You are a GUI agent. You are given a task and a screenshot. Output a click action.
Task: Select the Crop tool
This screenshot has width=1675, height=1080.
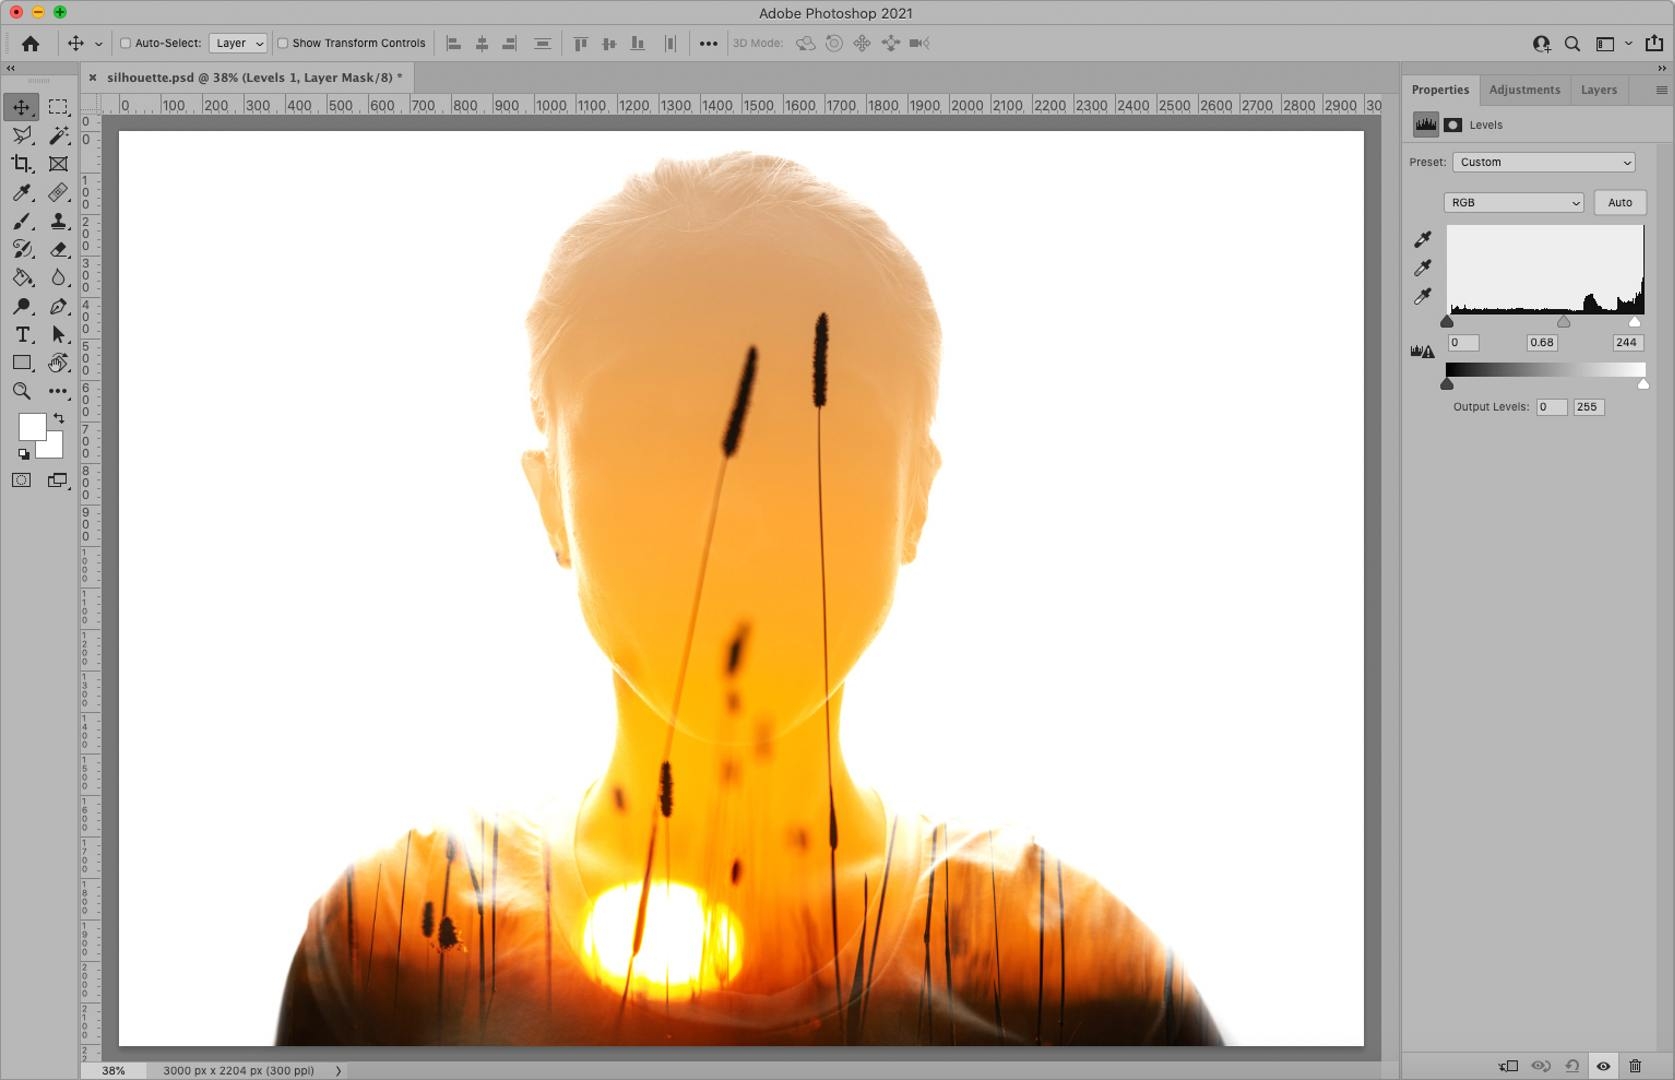(22, 164)
